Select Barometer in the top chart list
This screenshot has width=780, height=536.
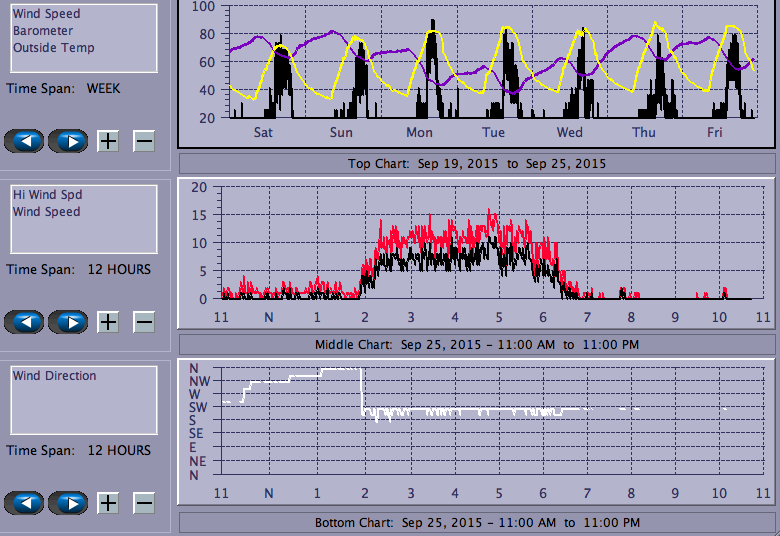pos(42,31)
